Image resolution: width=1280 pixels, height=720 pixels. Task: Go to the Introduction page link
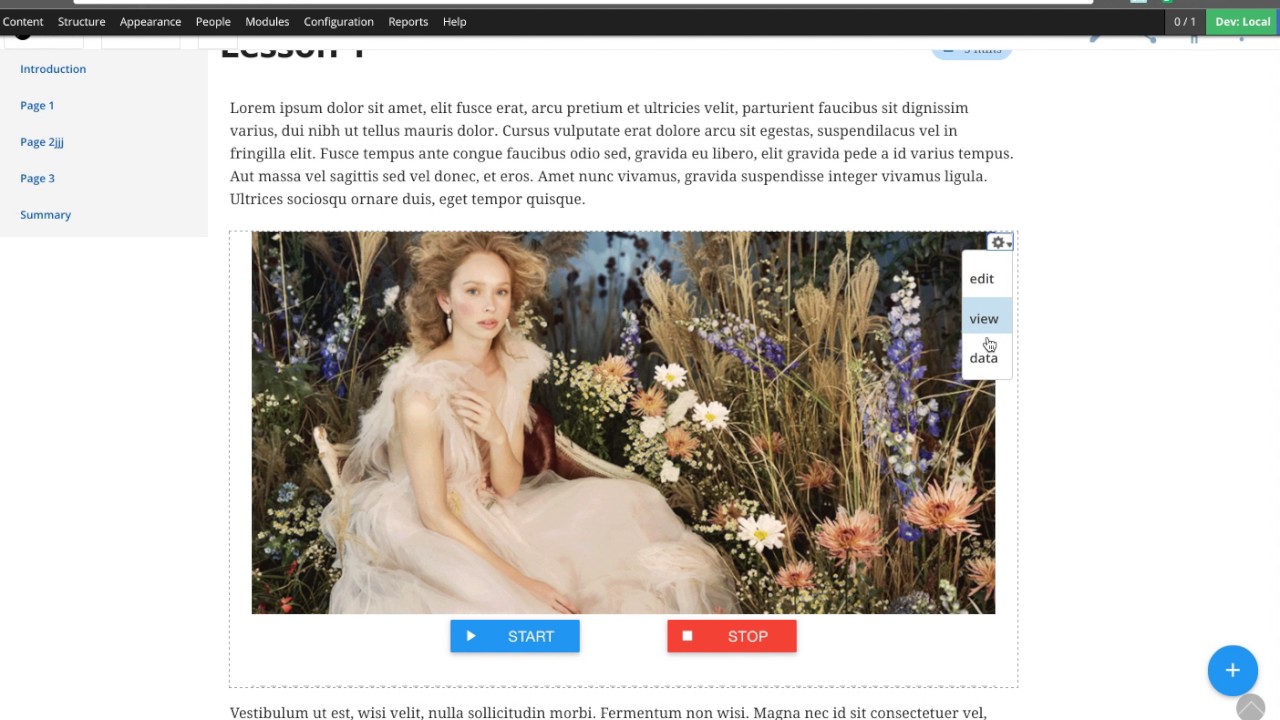[53, 69]
